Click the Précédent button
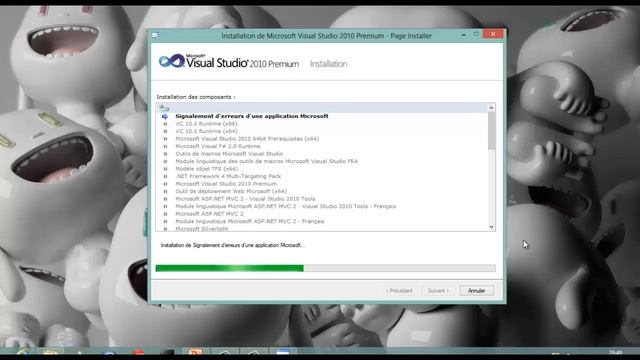 (x=399, y=291)
